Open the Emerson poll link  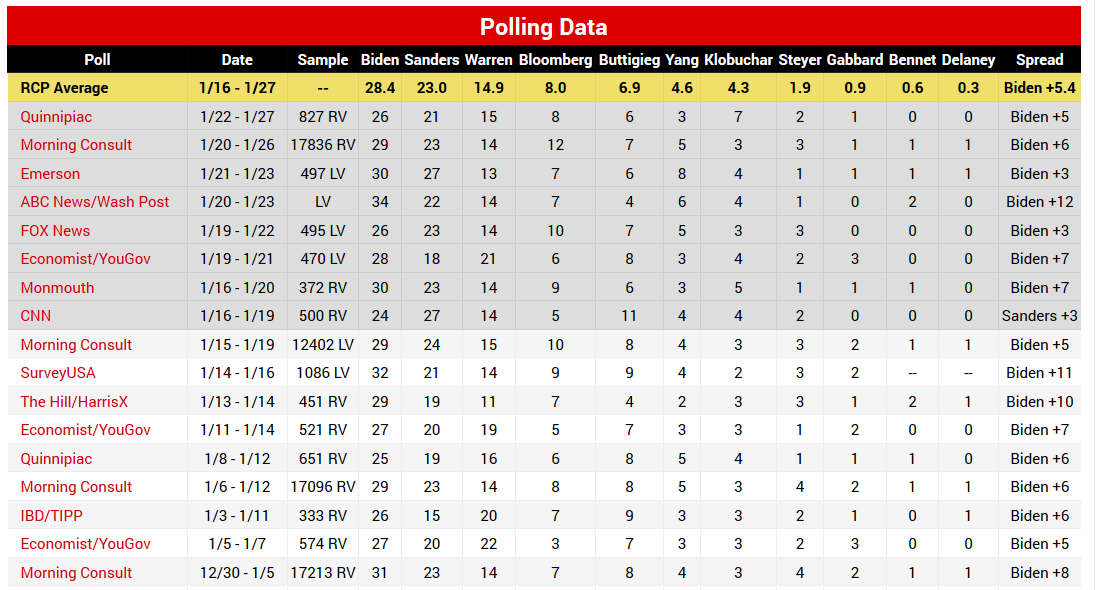(x=50, y=173)
